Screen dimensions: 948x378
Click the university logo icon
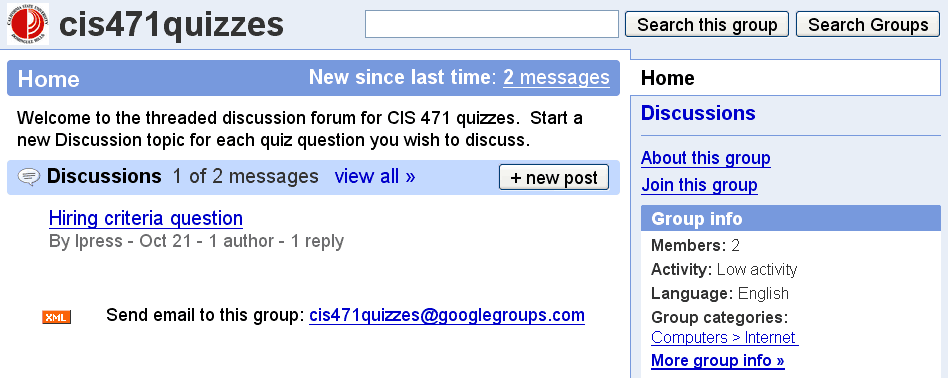click(28, 24)
